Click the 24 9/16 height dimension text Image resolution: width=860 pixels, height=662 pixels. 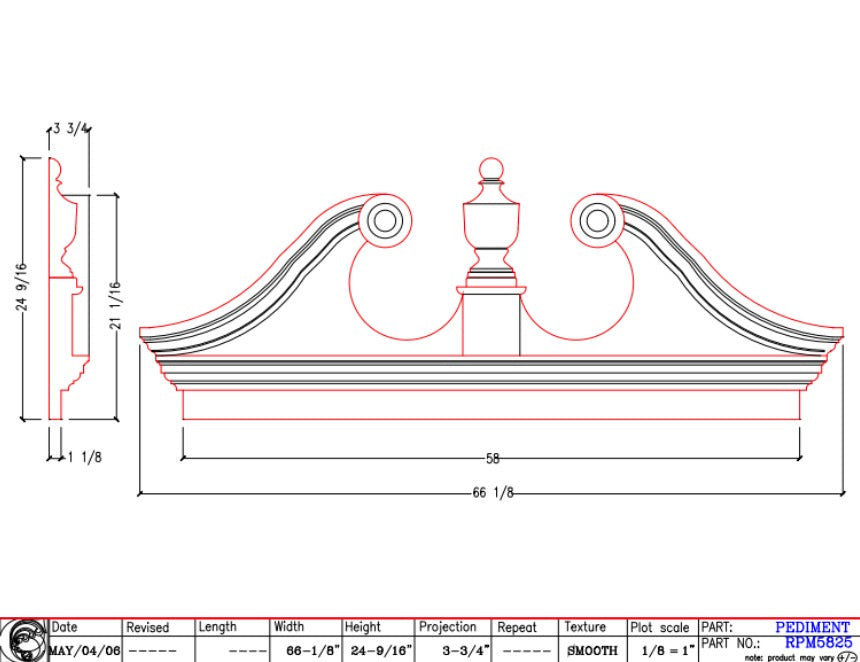click(22, 288)
